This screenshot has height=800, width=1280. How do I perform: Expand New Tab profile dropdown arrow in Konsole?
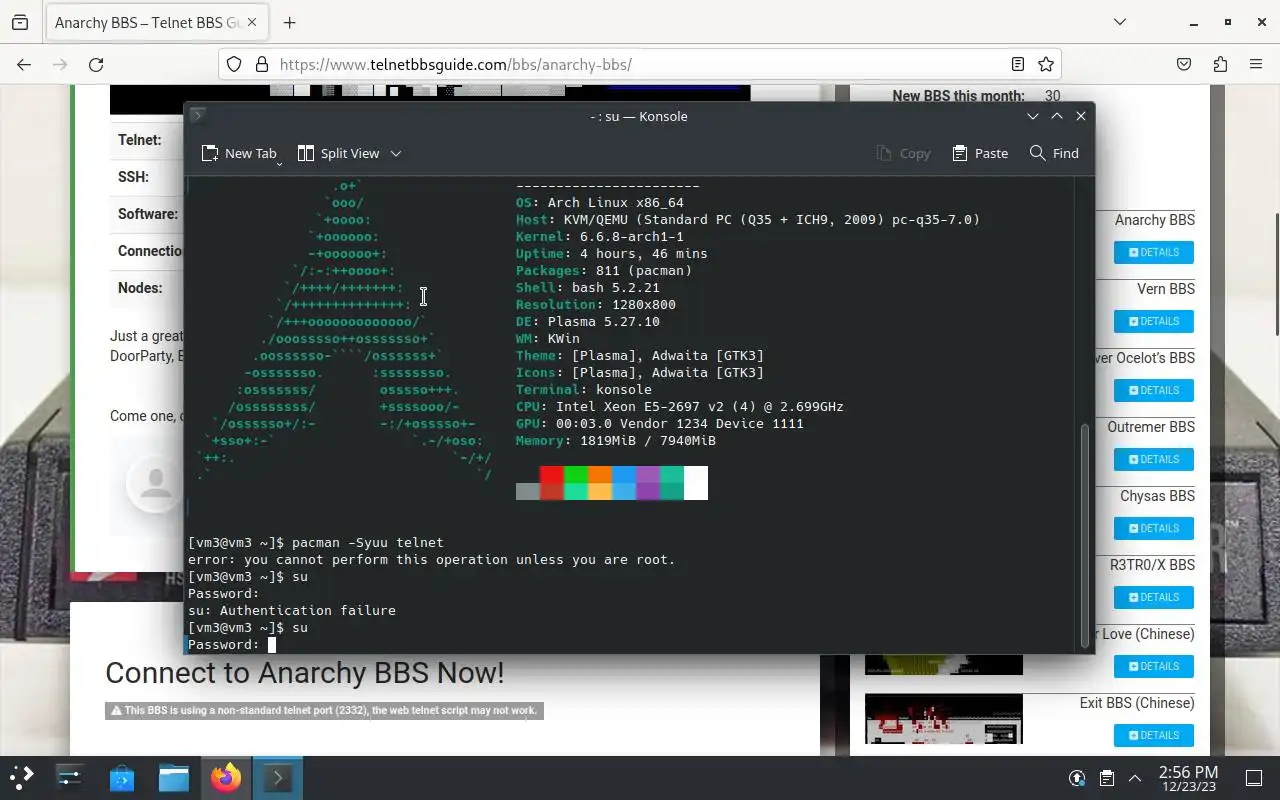point(280,162)
